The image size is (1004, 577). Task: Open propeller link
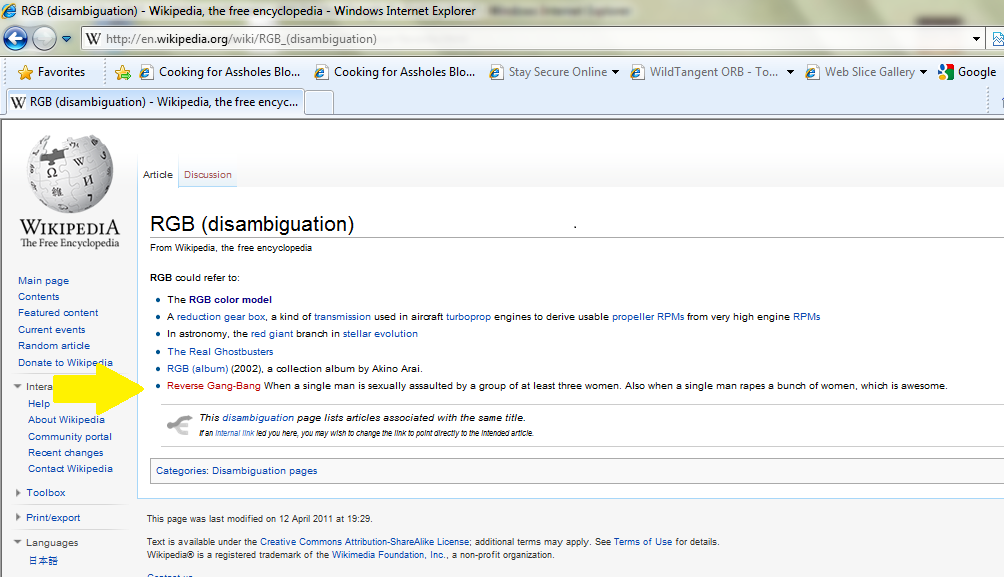click(x=633, y=316)
